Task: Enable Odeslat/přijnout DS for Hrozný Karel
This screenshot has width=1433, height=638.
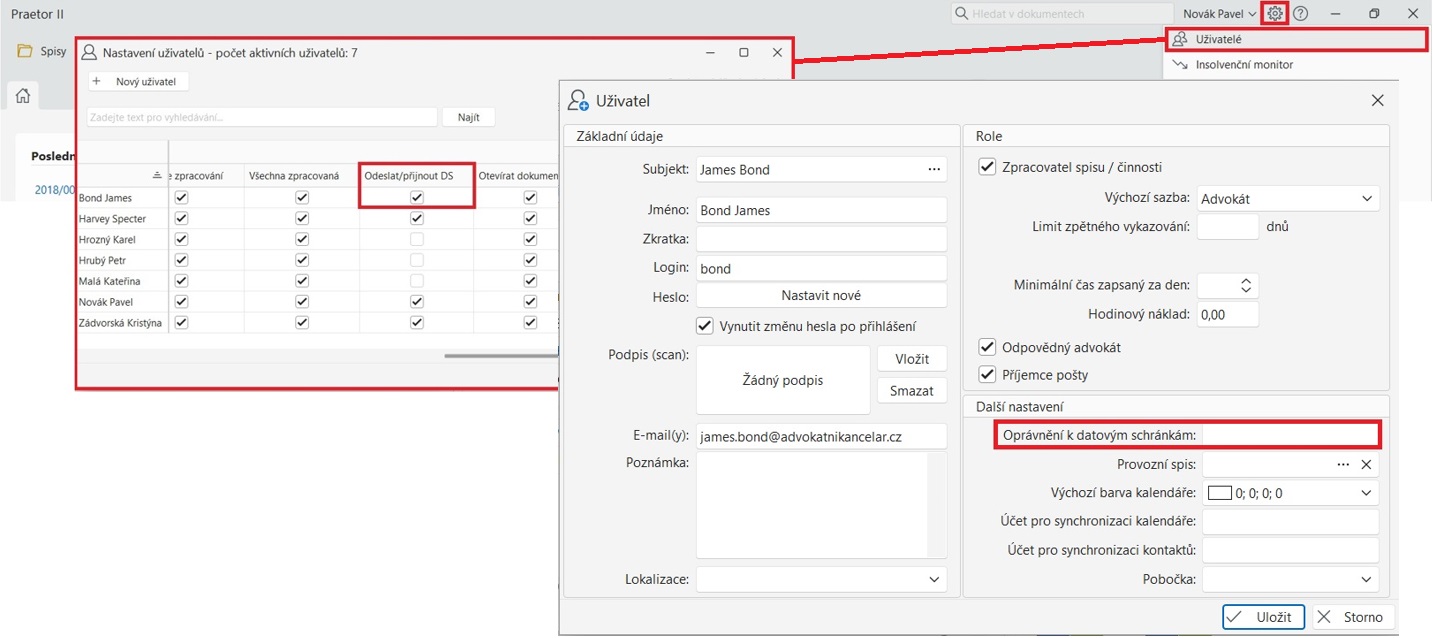Action: [x=417, y=240]
